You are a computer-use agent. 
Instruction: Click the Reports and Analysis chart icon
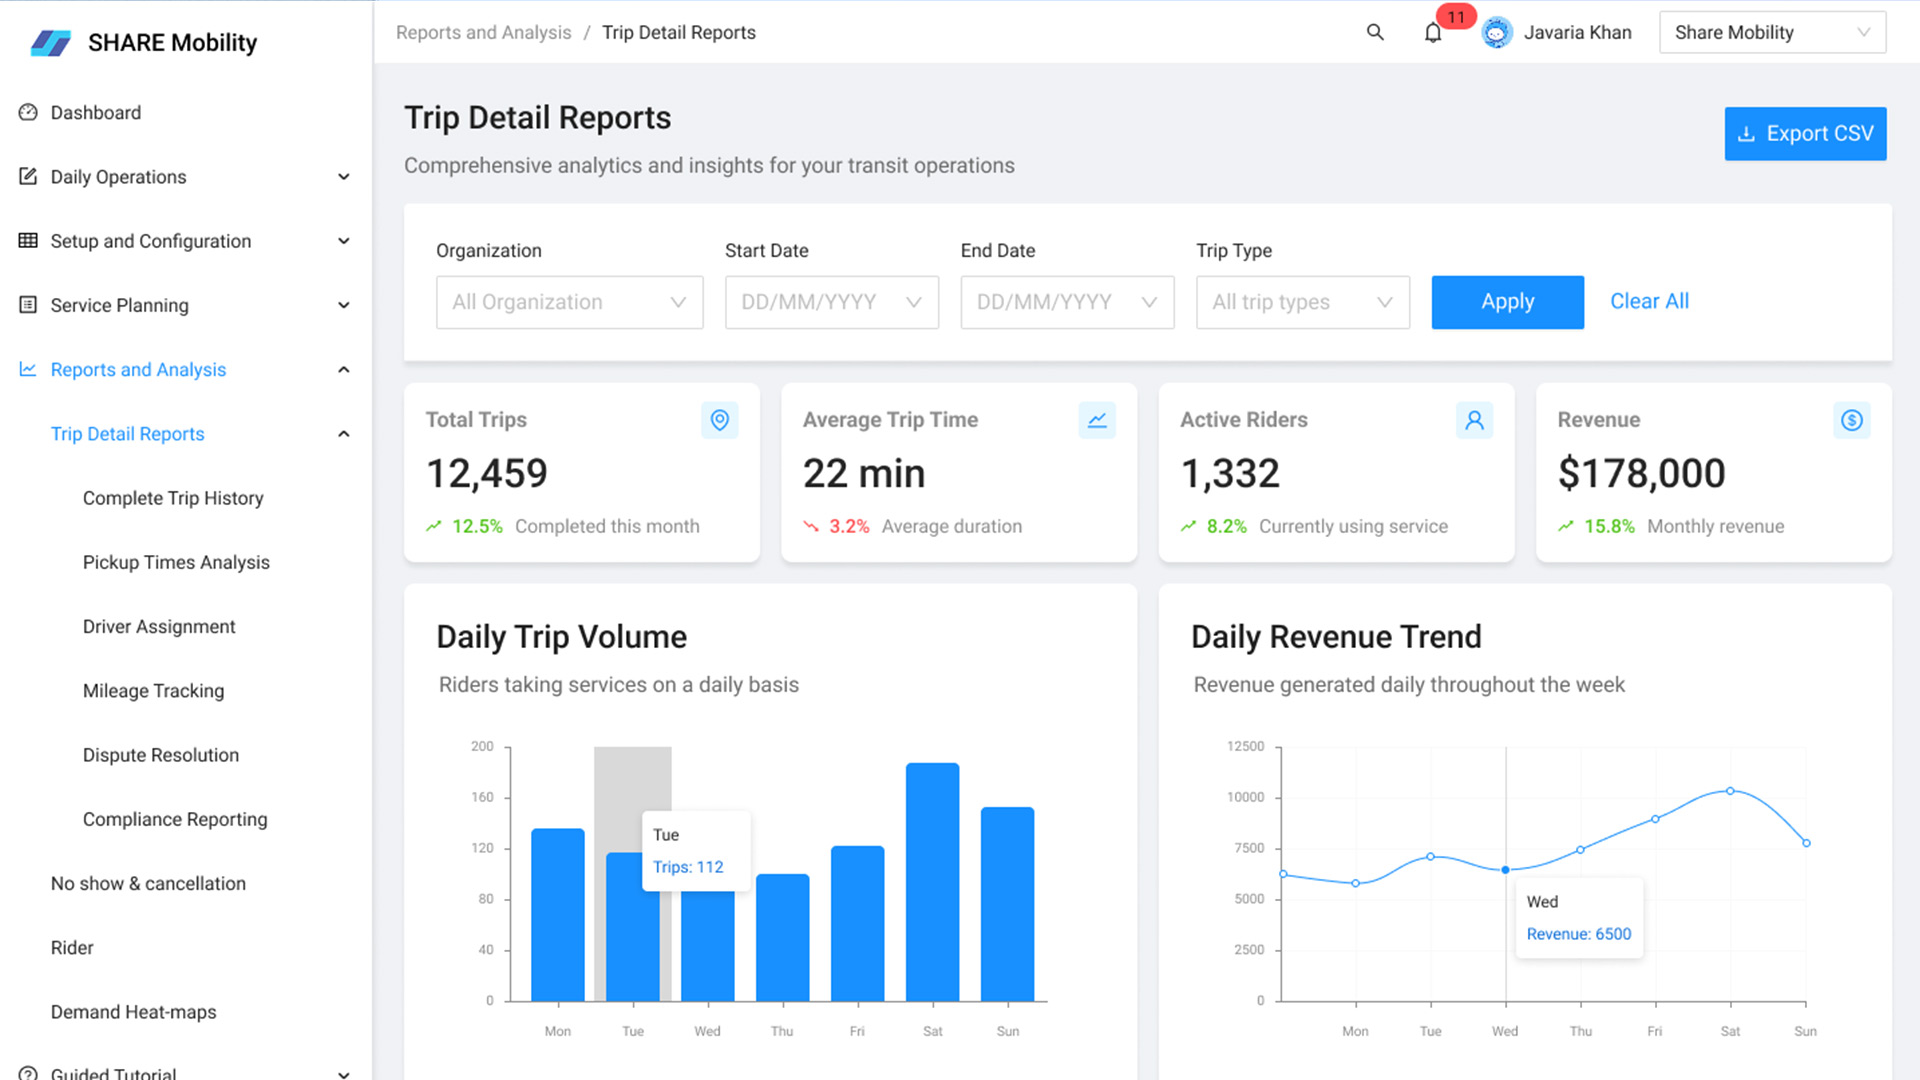tap(27, 369)
